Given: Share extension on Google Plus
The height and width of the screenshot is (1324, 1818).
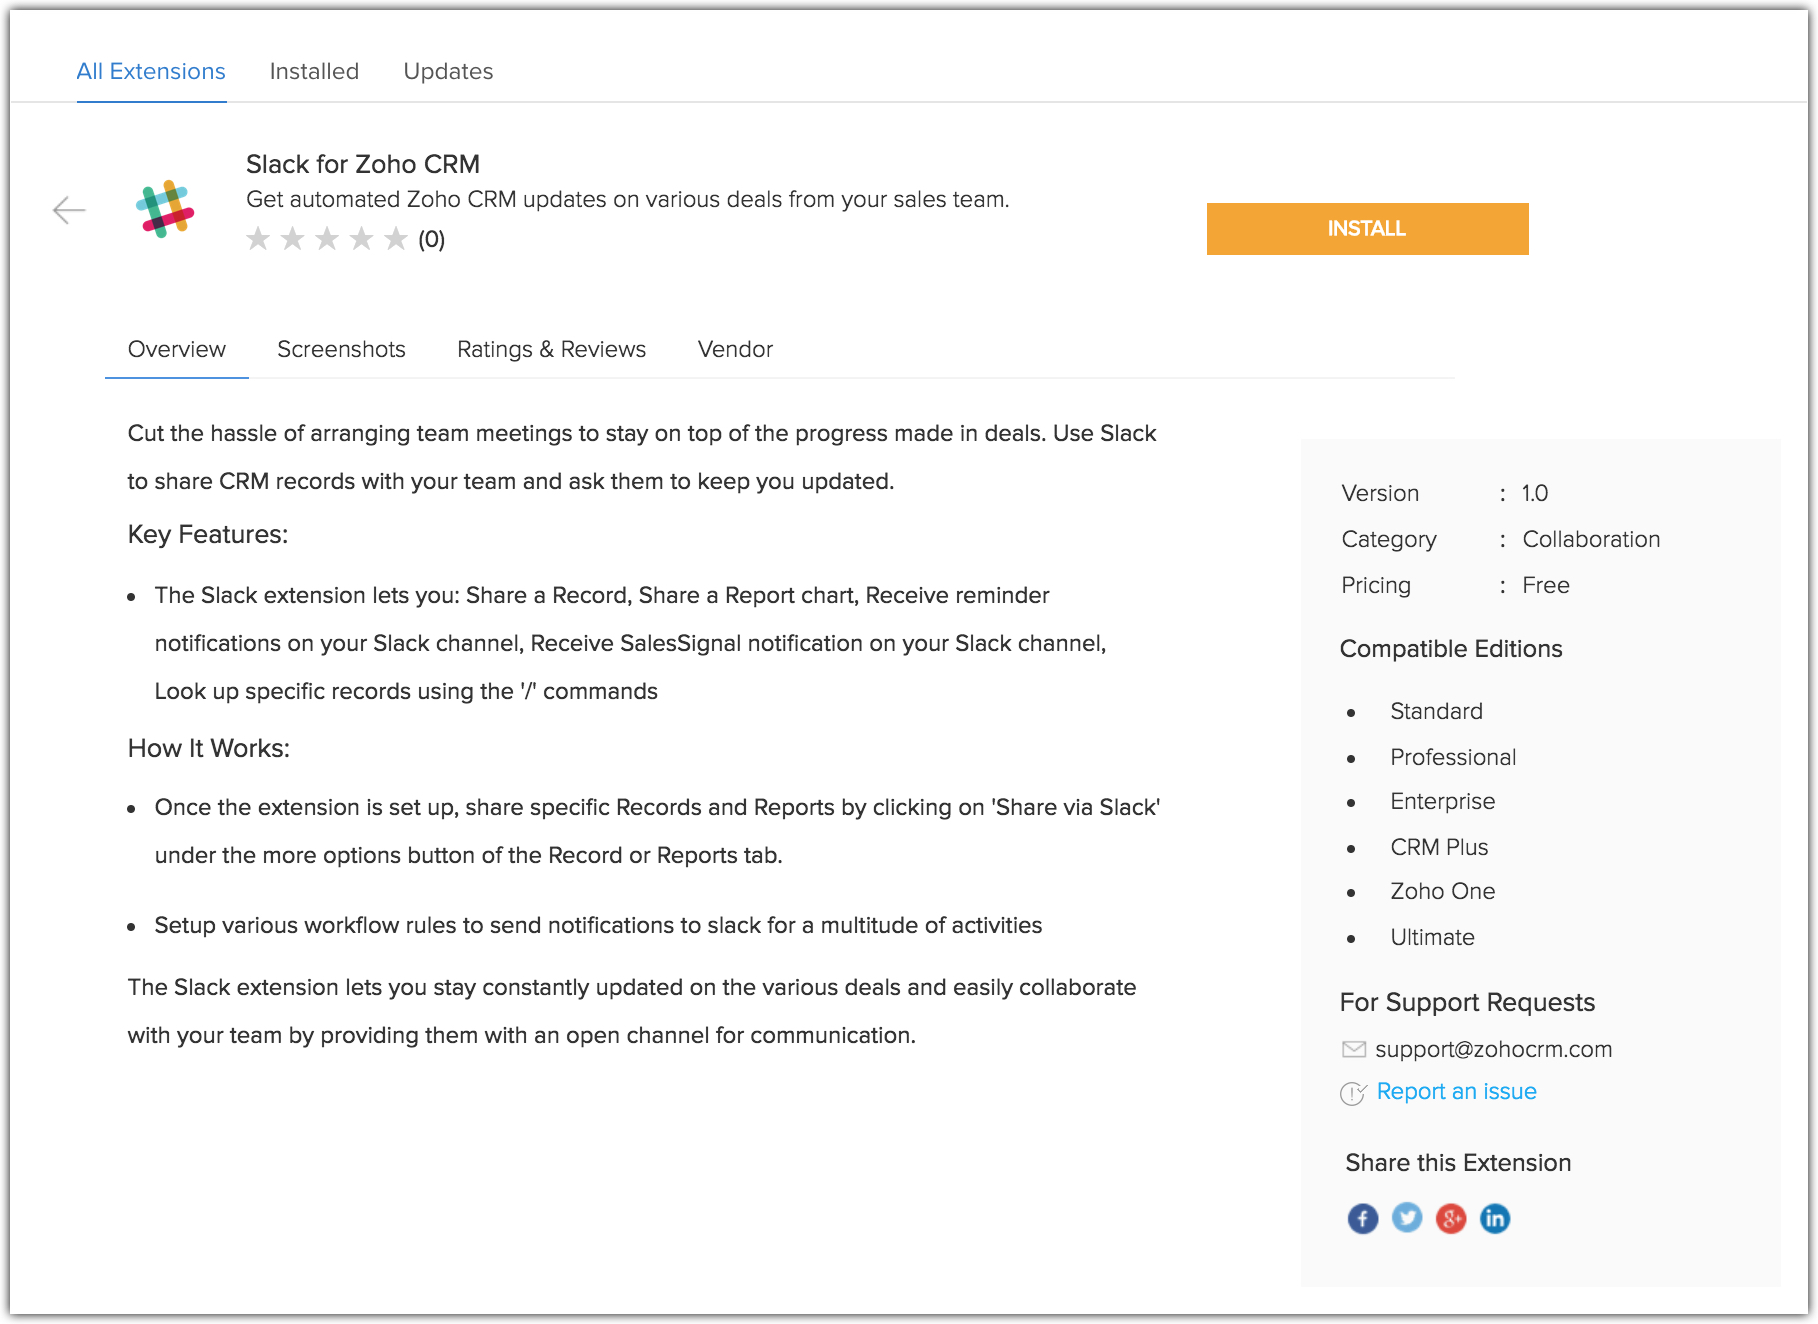Looking at the screenshot, I should [x=1451, y=1218].
